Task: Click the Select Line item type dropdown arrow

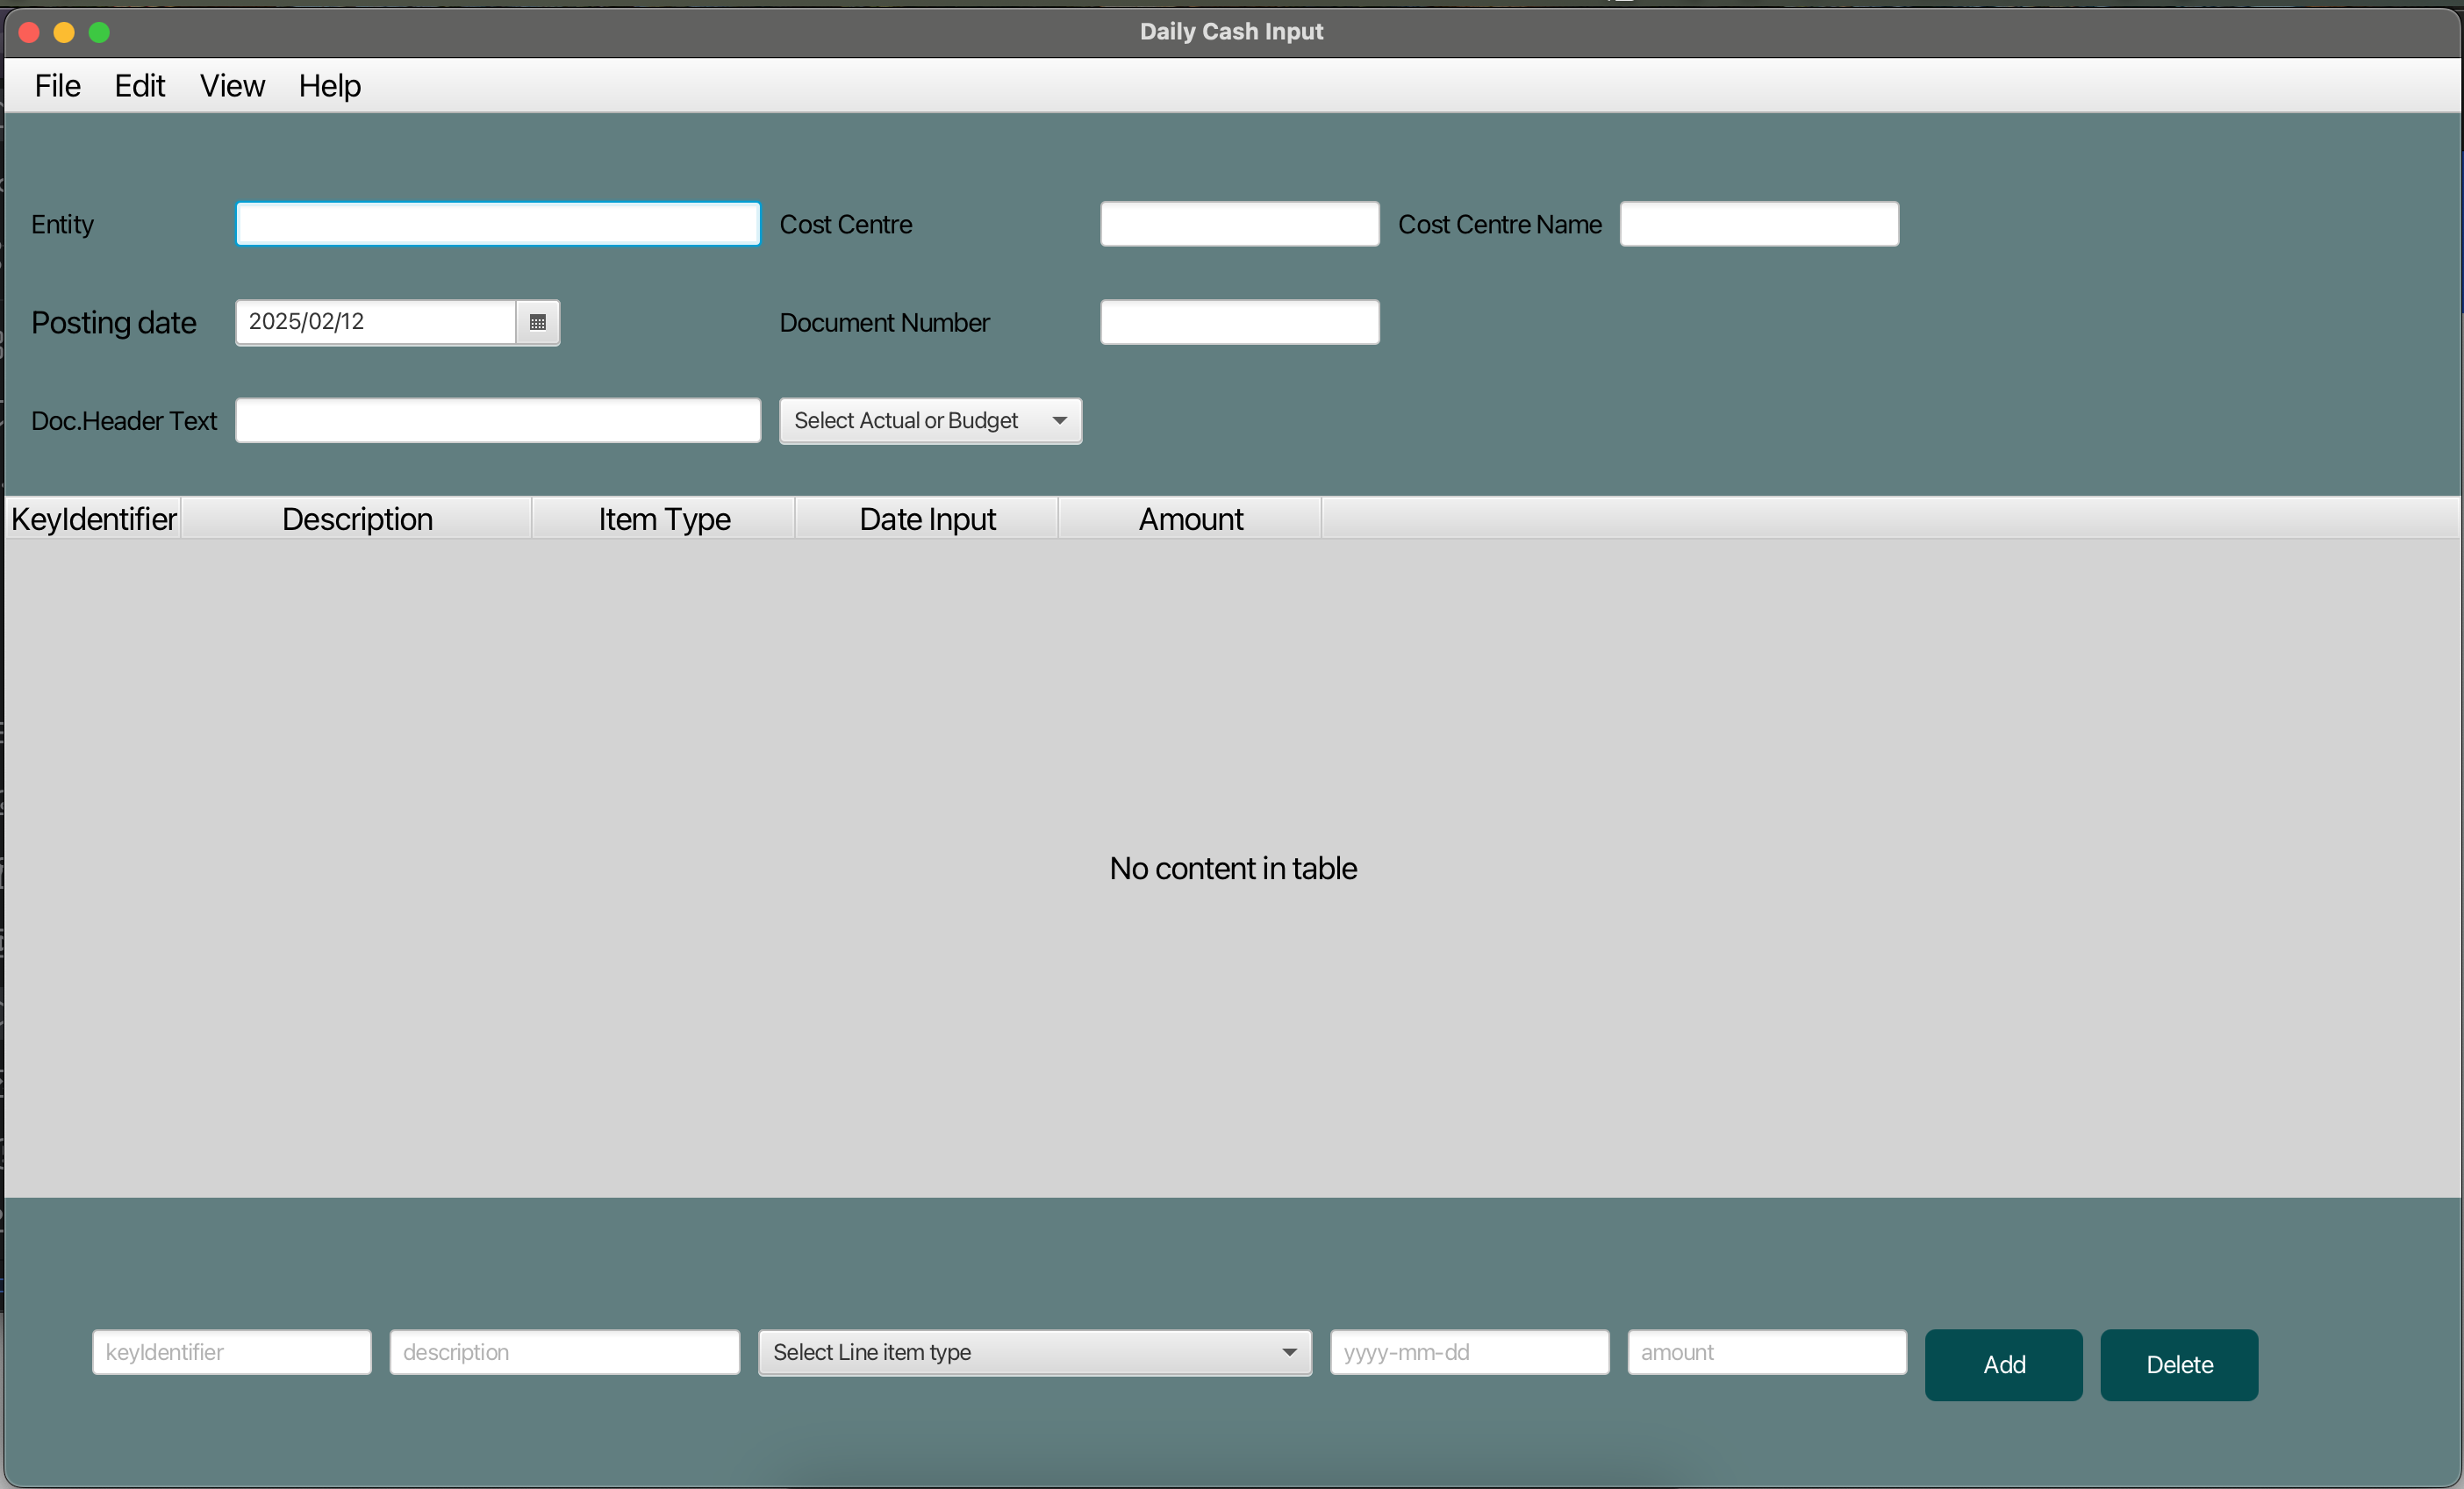Action: coord(1288,1352)
